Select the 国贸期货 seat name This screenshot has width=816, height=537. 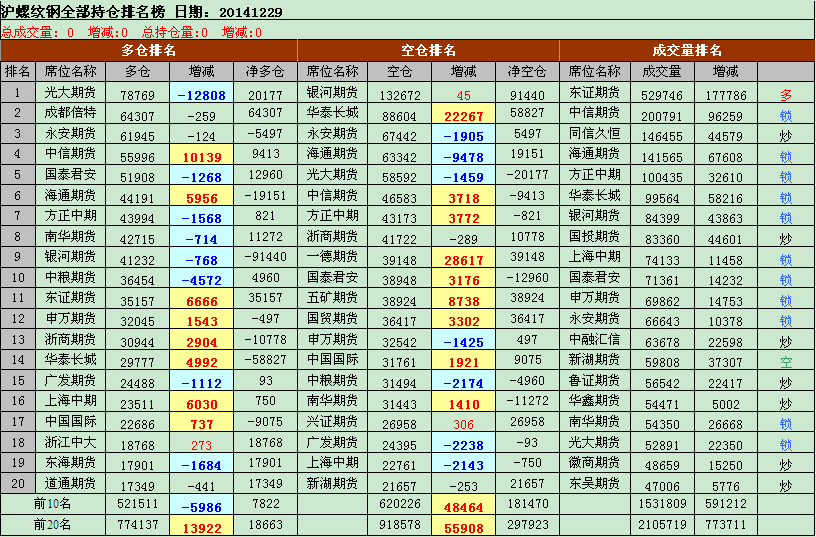point(333,318)
